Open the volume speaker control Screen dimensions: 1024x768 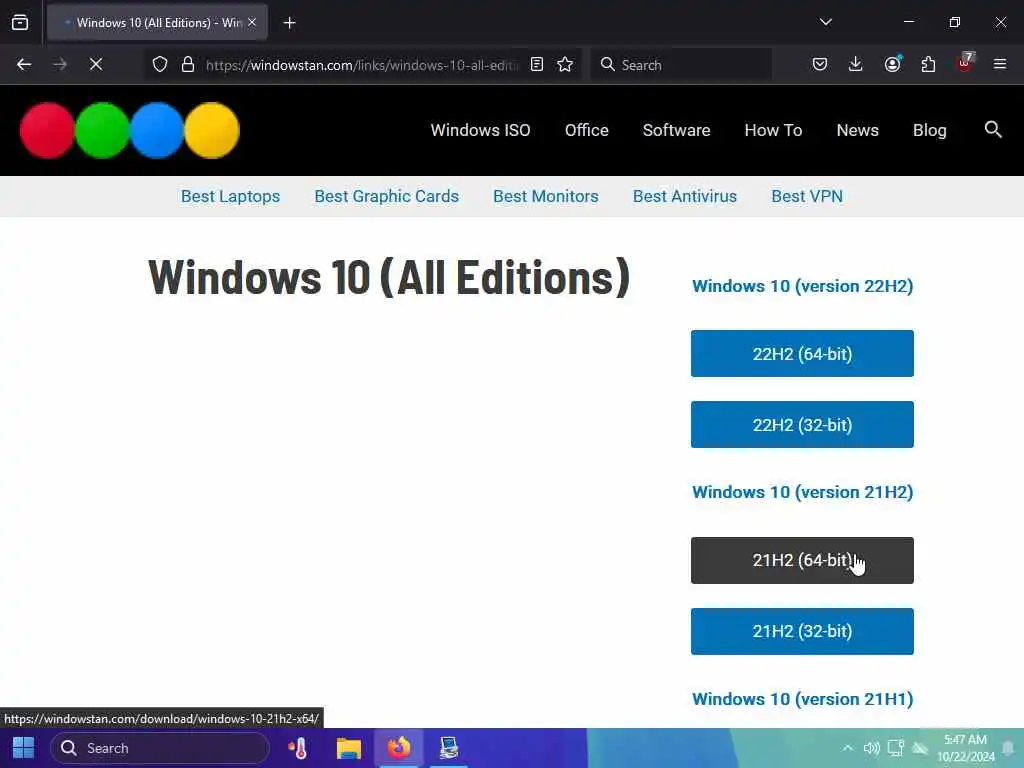pyautogui.click(x=871, y=748)
